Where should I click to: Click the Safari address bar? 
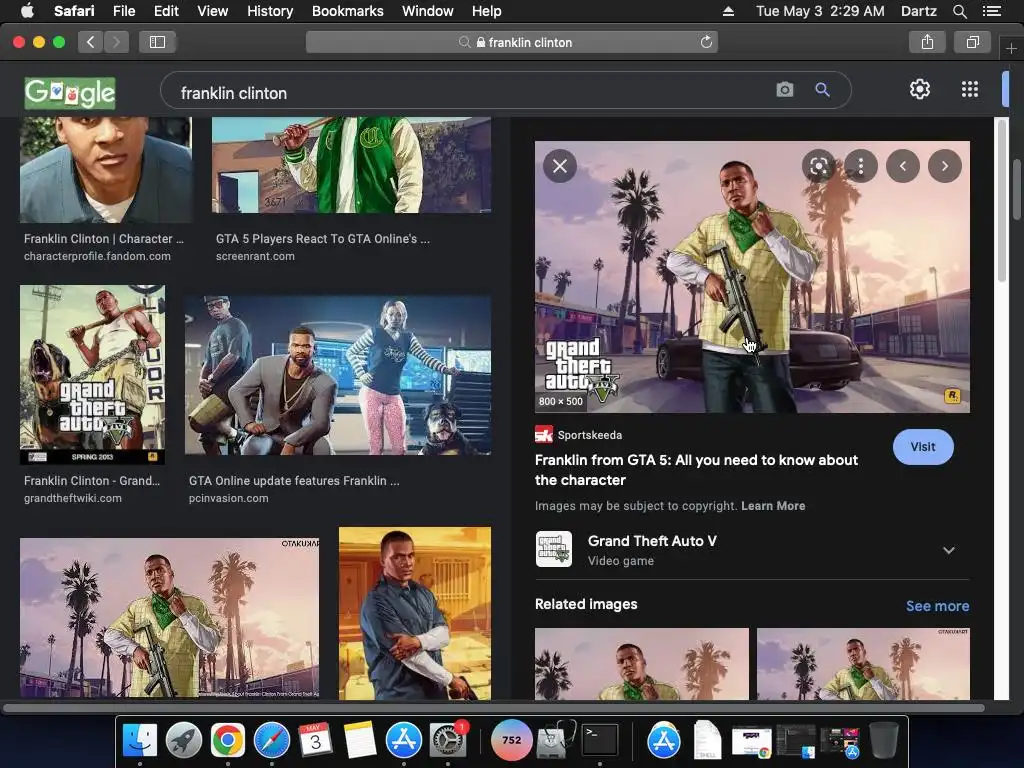click(x=512, y=42)
